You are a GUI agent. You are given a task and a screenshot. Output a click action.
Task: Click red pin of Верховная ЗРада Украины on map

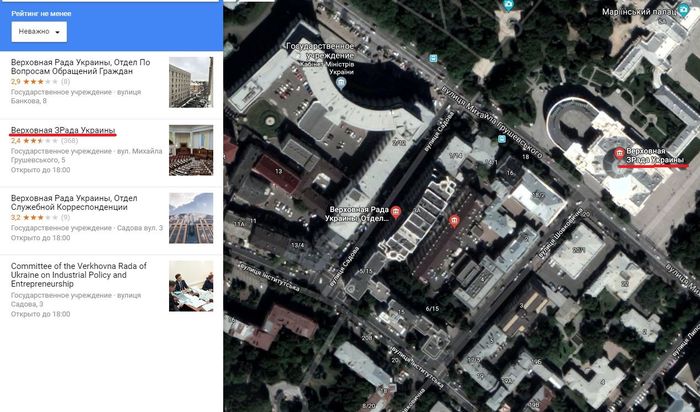point(620,153)
